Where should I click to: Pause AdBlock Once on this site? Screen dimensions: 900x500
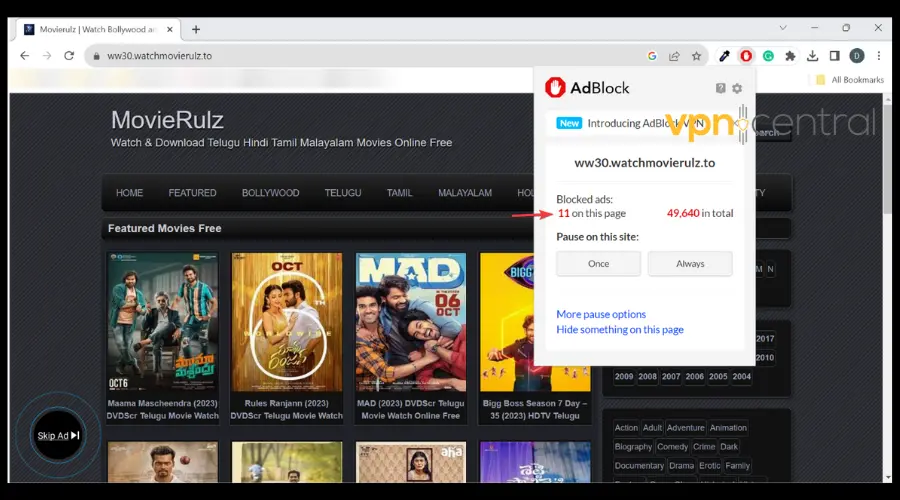pos(598,263)
